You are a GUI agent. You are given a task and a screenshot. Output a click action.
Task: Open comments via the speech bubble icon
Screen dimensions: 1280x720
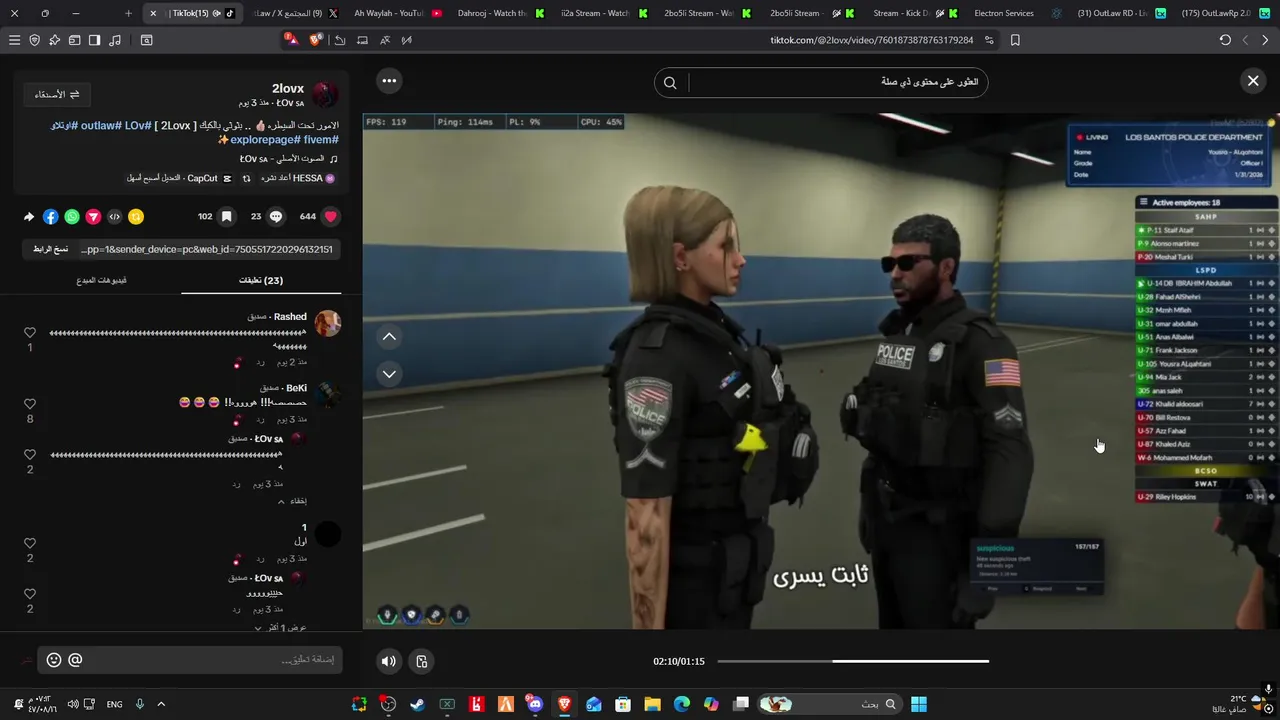[276, 216]
